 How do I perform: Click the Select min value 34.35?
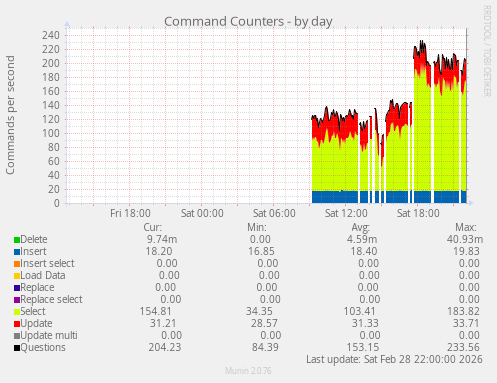[x=259, y=311]
